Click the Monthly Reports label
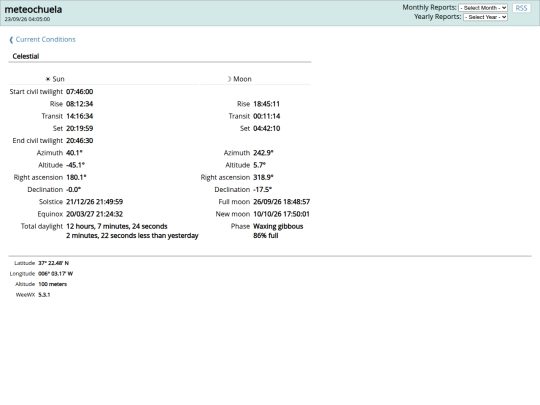This screenshot has width=540, height=405. [429, 7]
